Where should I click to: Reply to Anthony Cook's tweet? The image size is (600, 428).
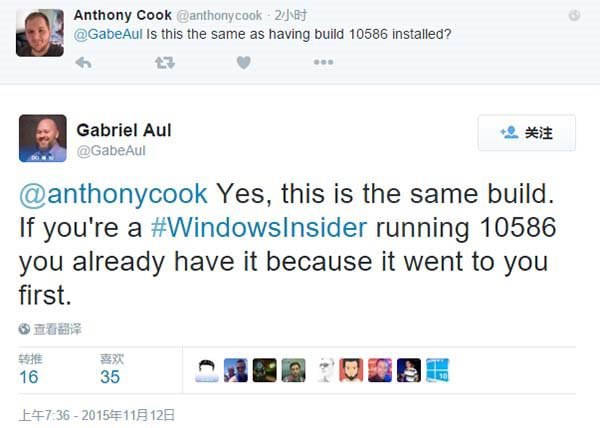[x=83, y=62]
